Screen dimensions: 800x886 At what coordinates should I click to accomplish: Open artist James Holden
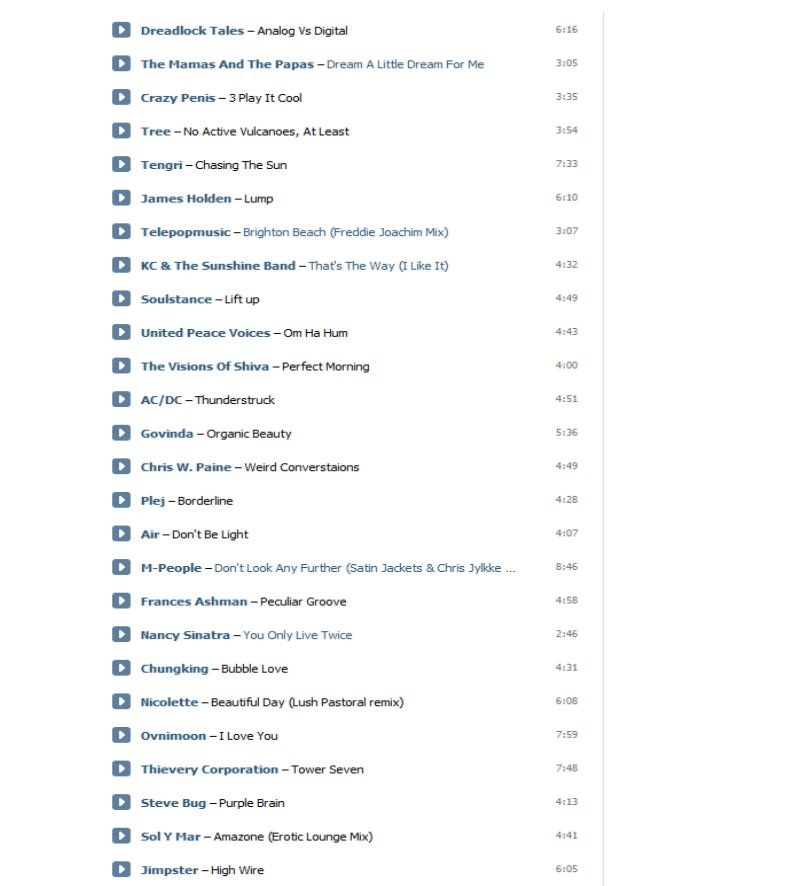click(186, 198)
